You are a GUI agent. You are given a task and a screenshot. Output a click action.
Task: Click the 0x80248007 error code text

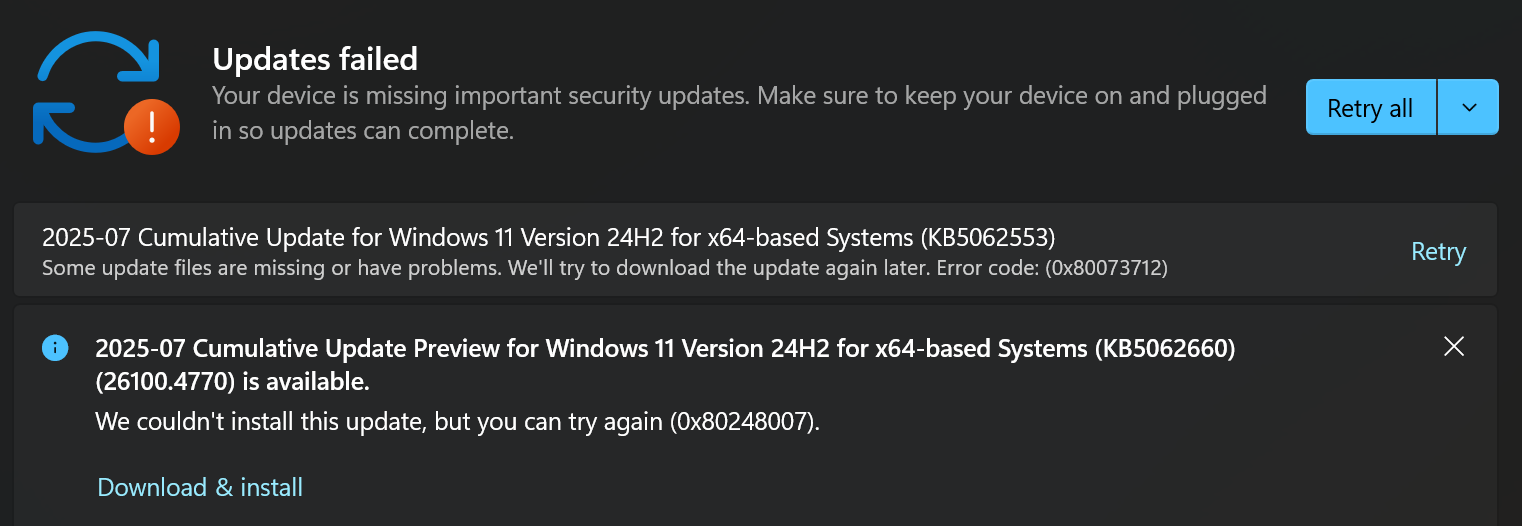coord(741,422)
